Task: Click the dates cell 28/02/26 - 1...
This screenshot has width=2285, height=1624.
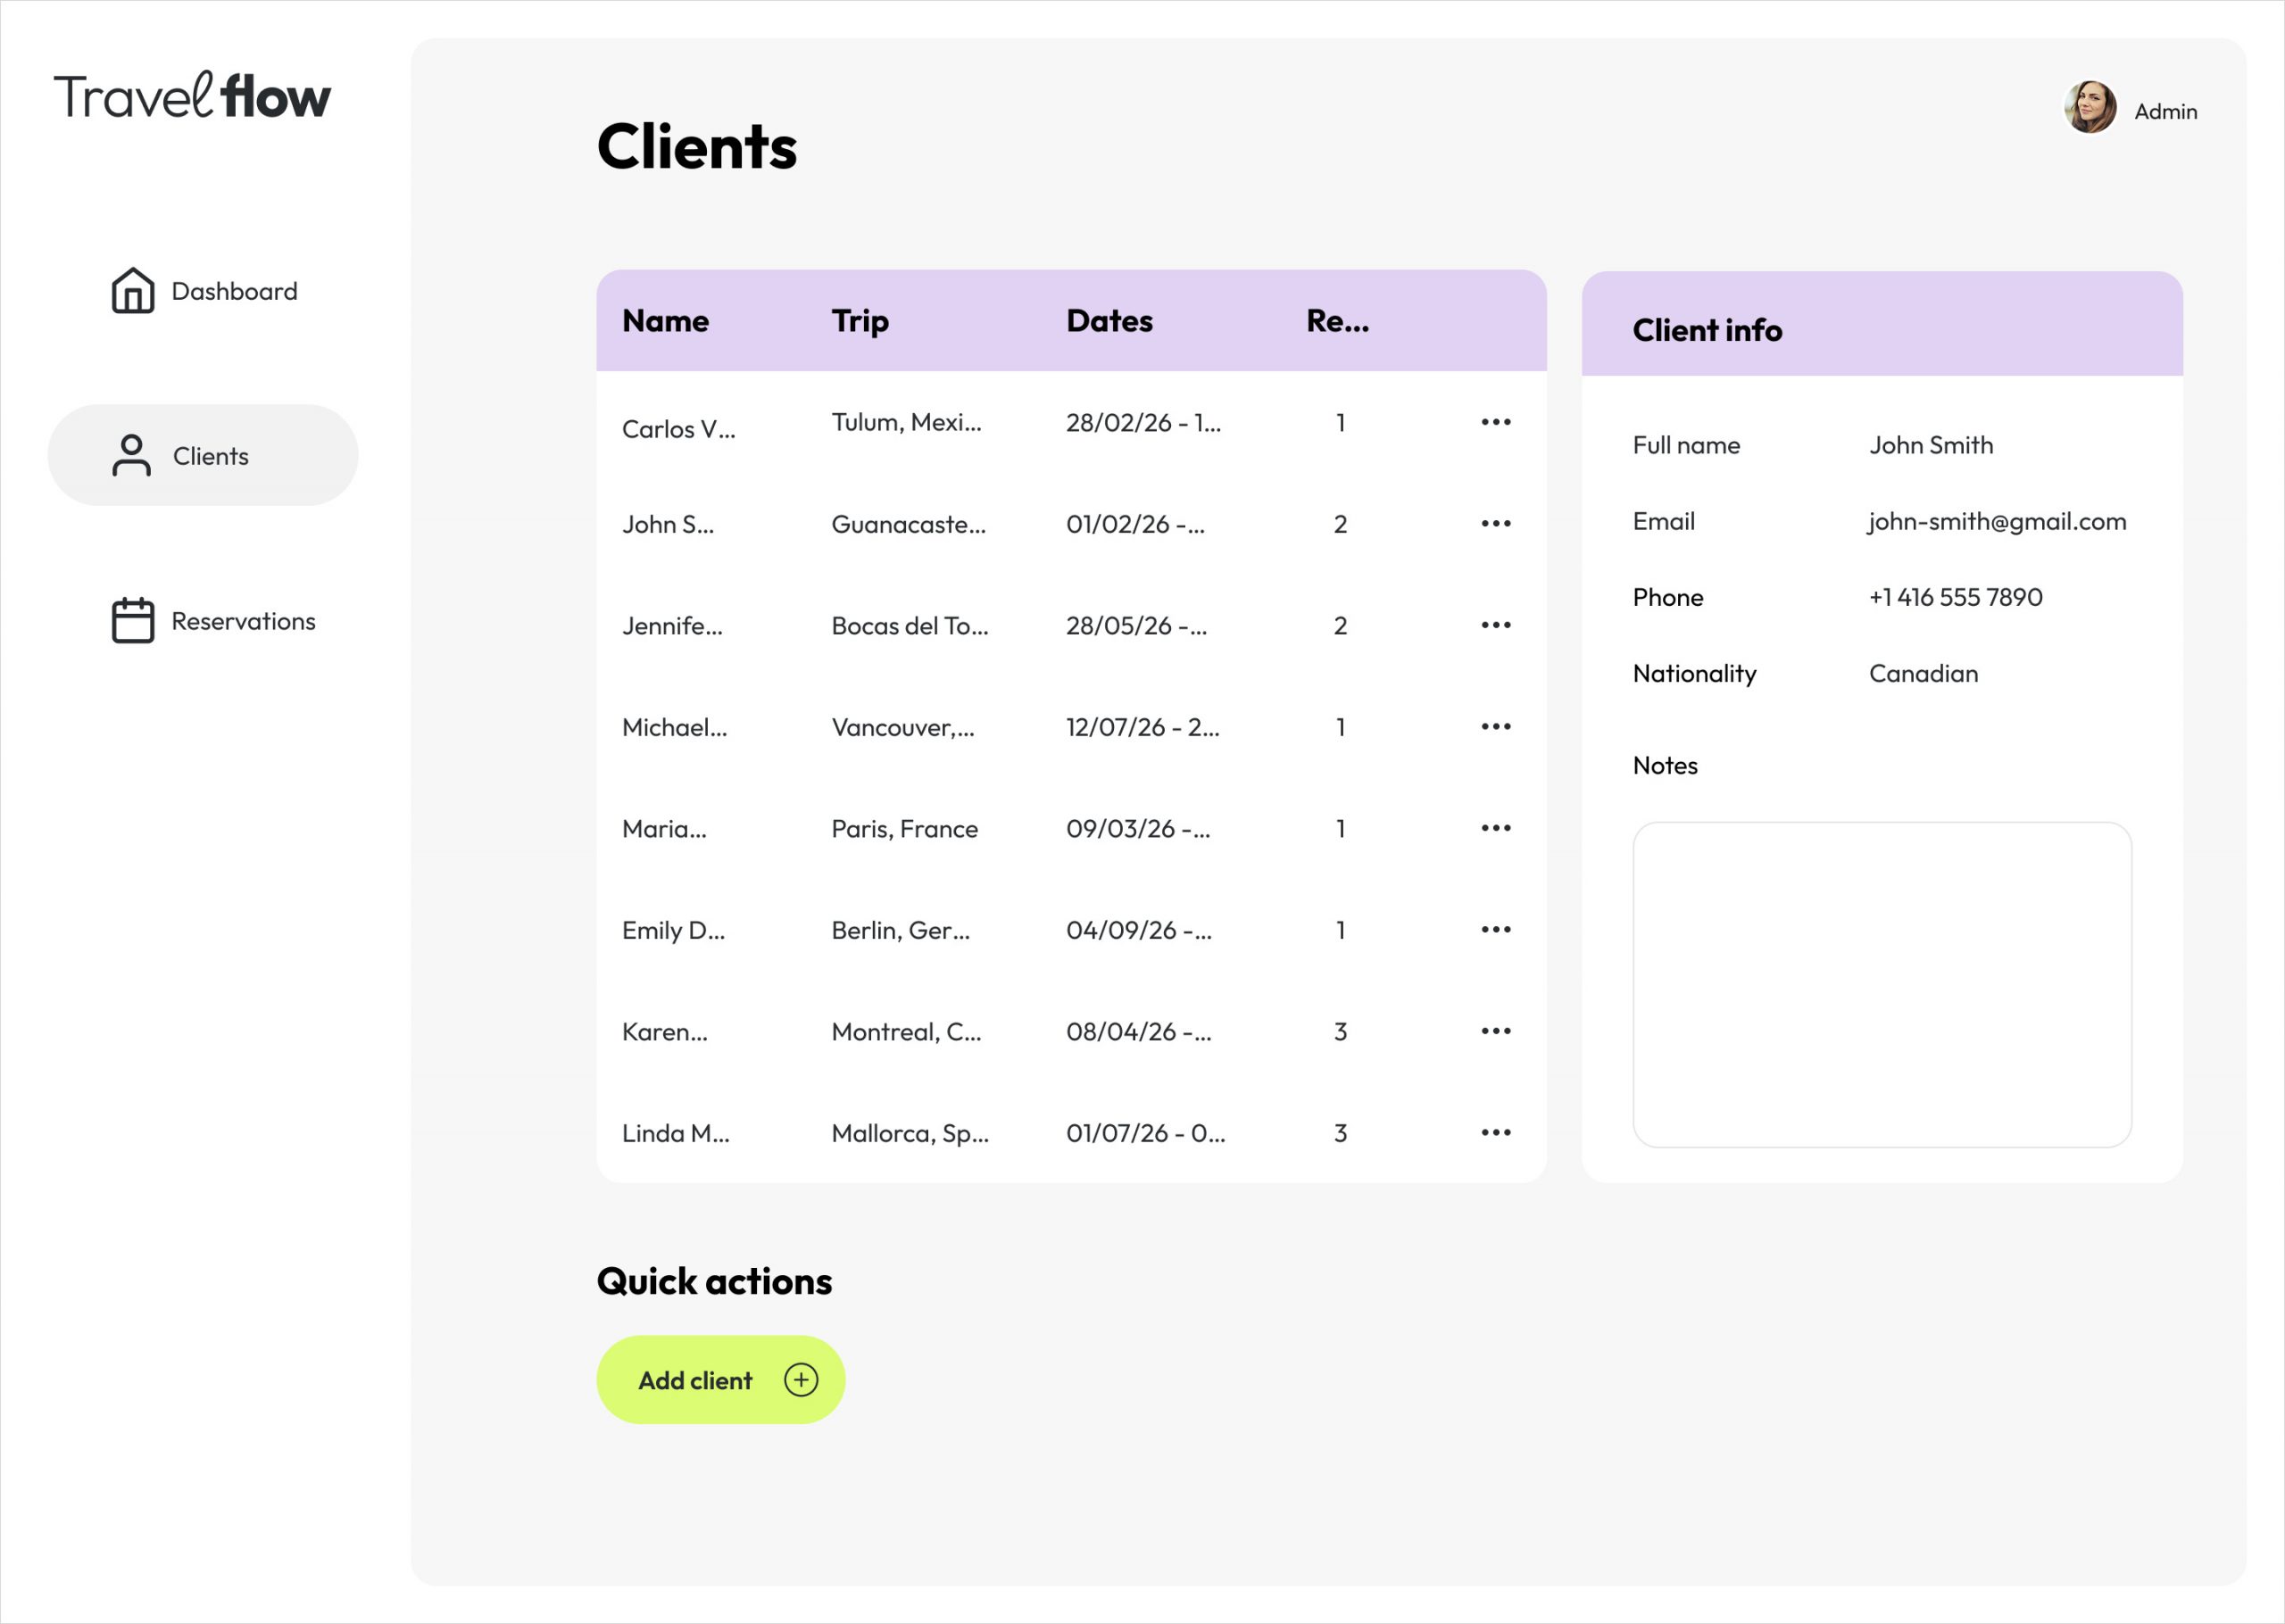Action: click(1143, 423)
